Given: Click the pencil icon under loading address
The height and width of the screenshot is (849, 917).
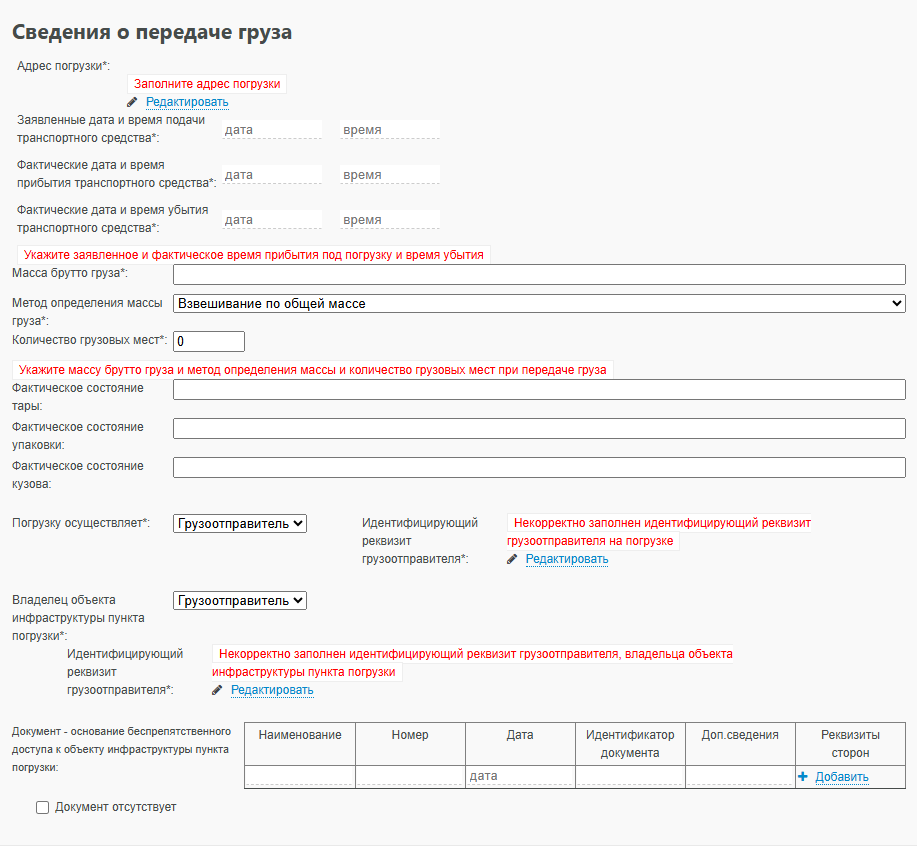Looking at the screenshot, I should click(x=132, y=102).
